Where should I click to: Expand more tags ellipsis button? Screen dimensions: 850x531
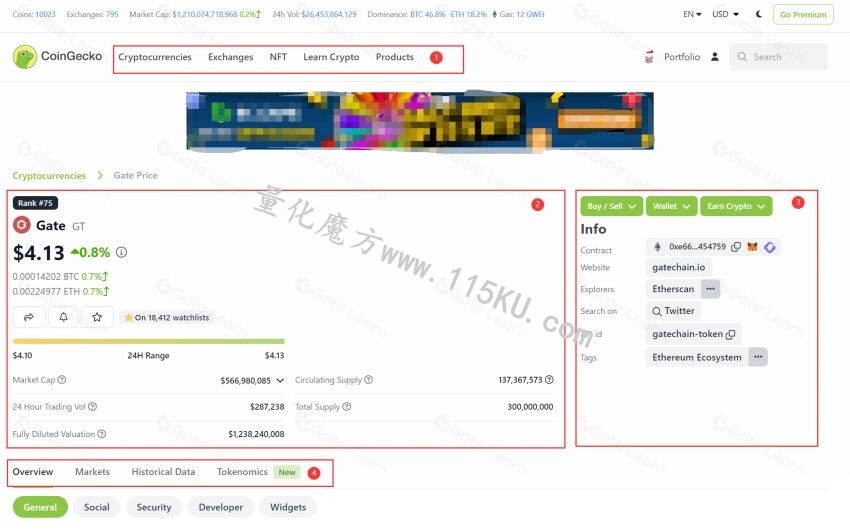tap(758, 357)
